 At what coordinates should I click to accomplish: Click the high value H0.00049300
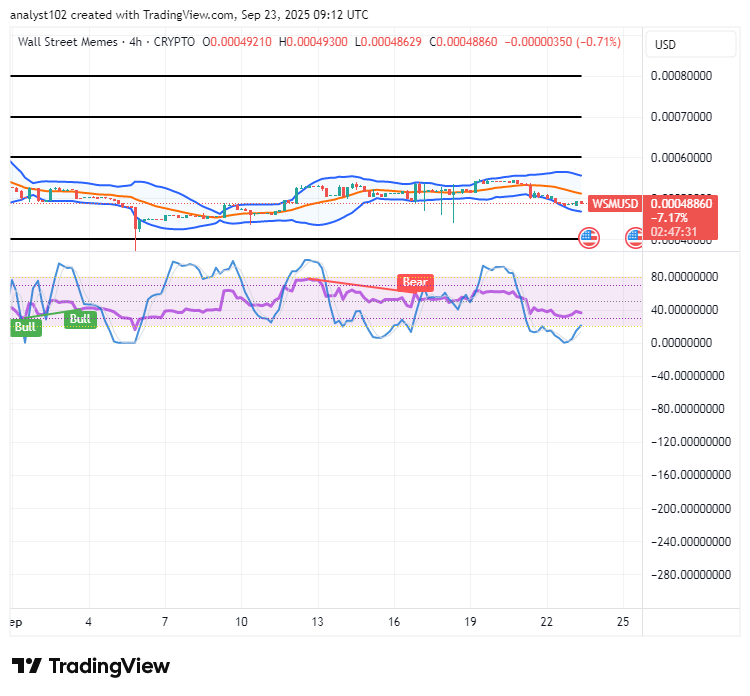313,42
